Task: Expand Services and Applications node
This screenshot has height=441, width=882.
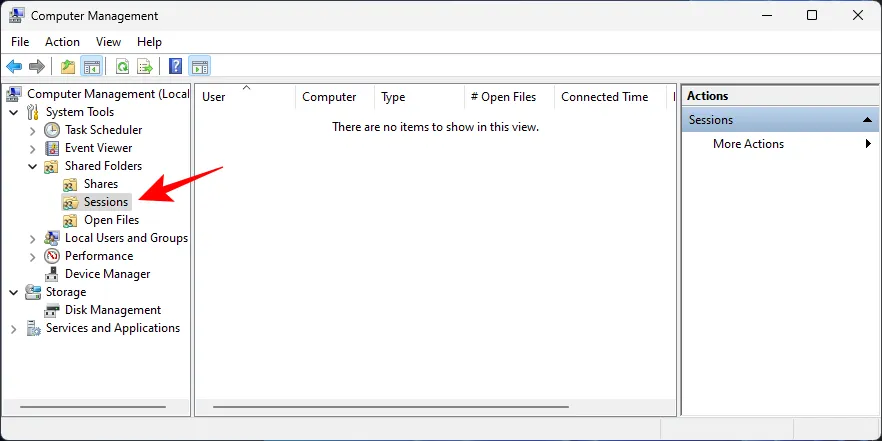Action: [13, 328]
